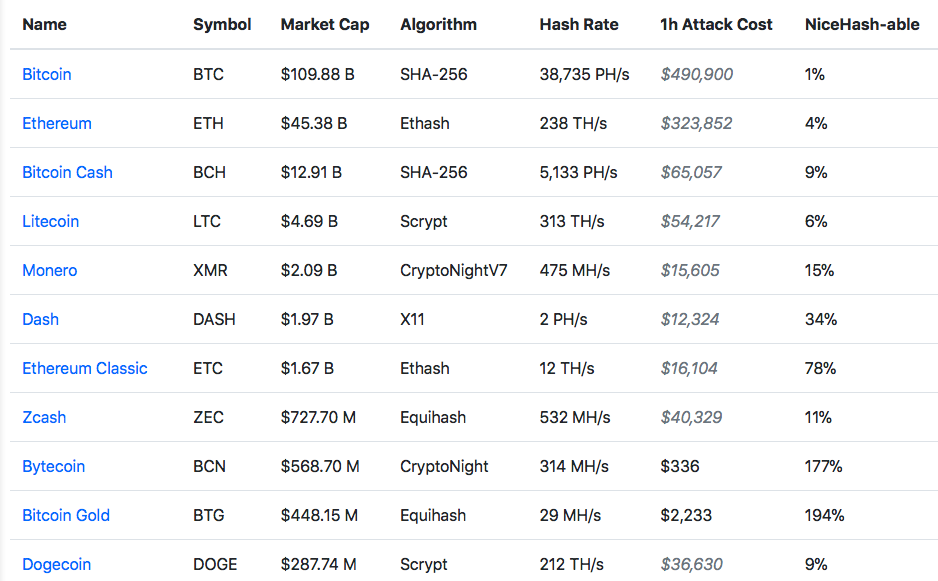Image resolution: width=938 pixels, height=581 pixels.
Task: Sort the table by Market Cap
Action: 325,24
